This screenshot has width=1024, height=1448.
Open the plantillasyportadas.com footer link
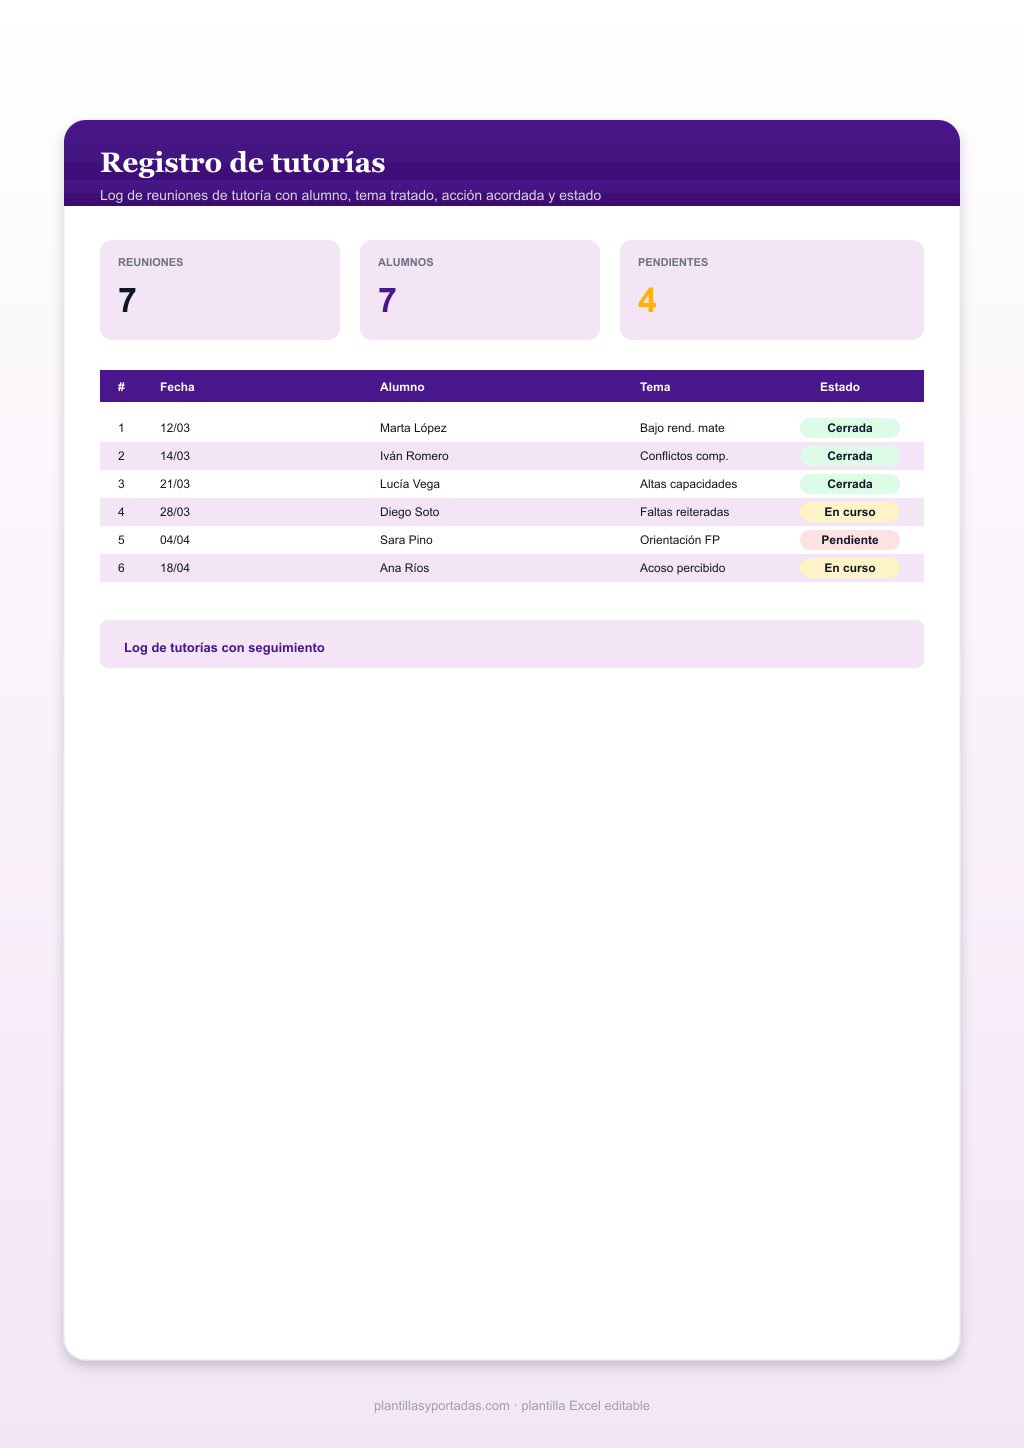click(442, 1406)
